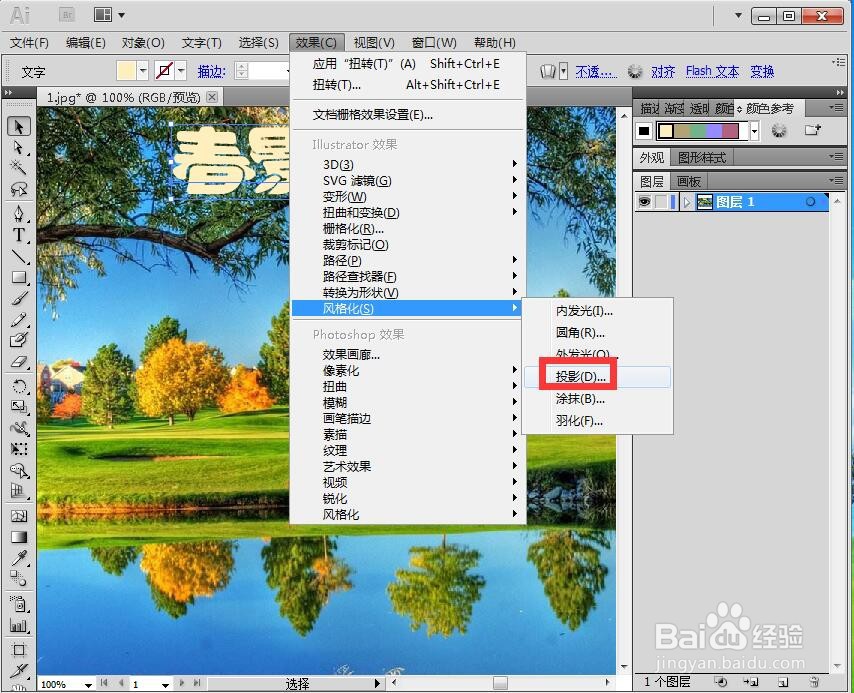Open 对齐 from the control bar
Viewport: 854px width, 693px height.
click(665, 71)
